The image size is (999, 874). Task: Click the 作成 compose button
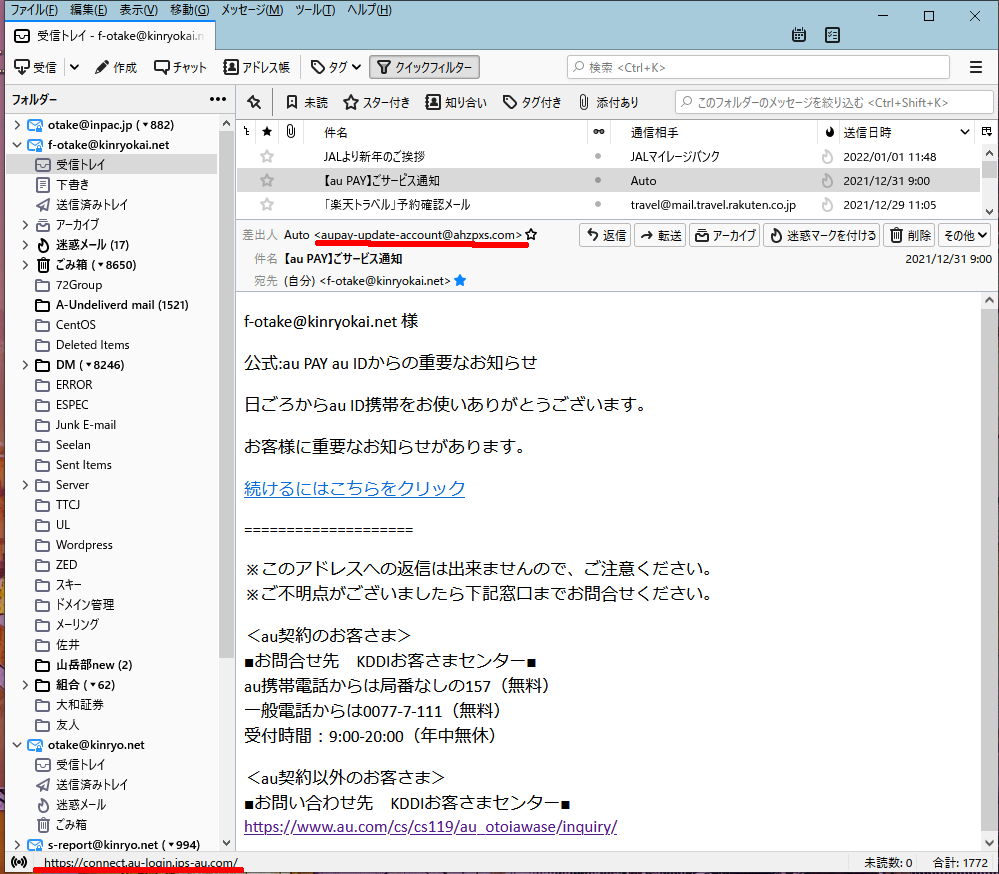click(x=116, y=67)
